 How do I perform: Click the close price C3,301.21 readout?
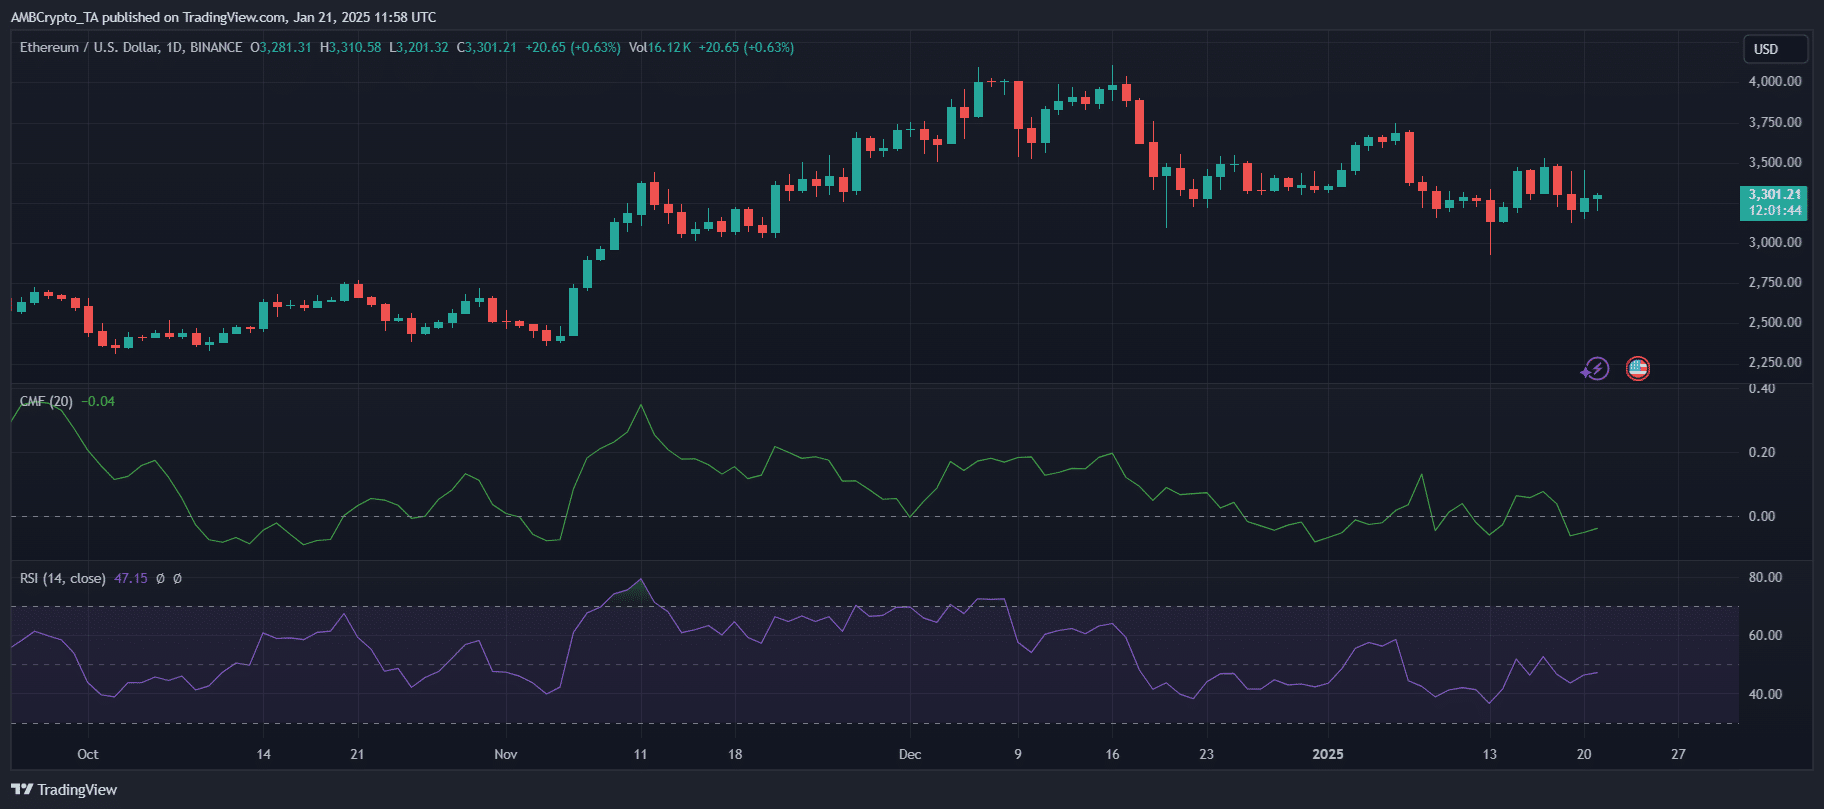487,47
